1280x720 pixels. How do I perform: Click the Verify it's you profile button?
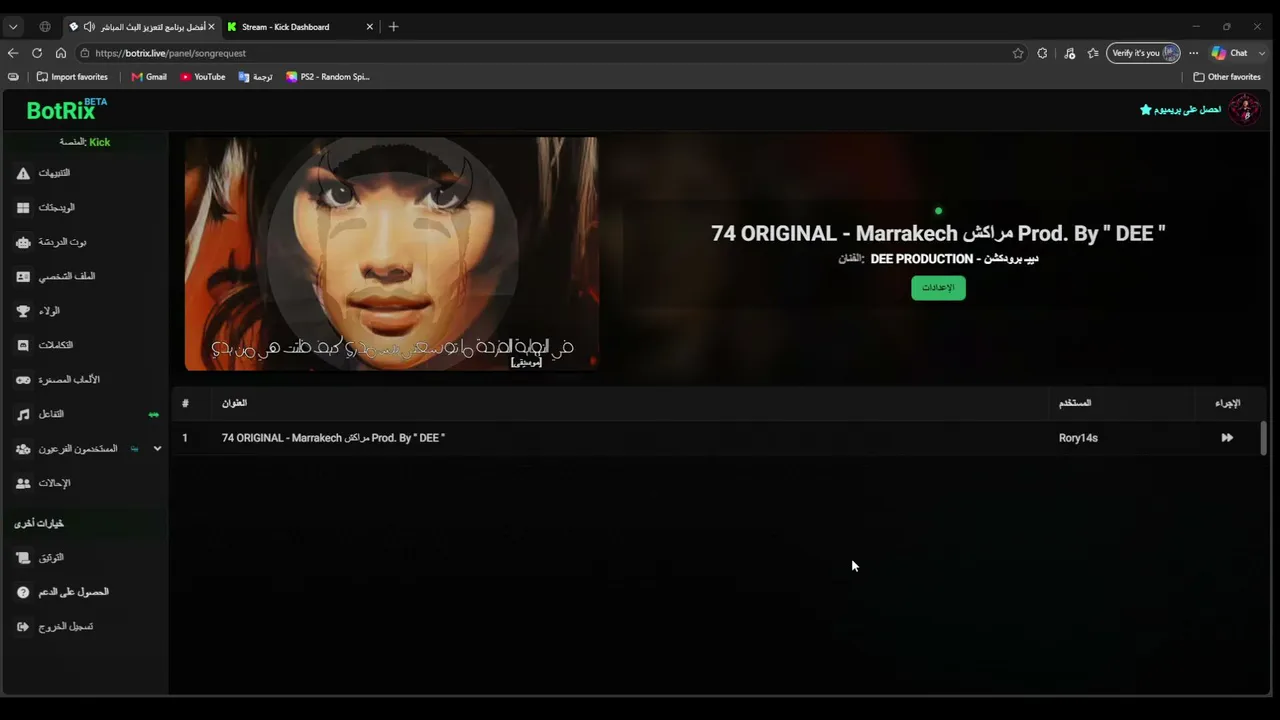click(x=1143, y=53)
